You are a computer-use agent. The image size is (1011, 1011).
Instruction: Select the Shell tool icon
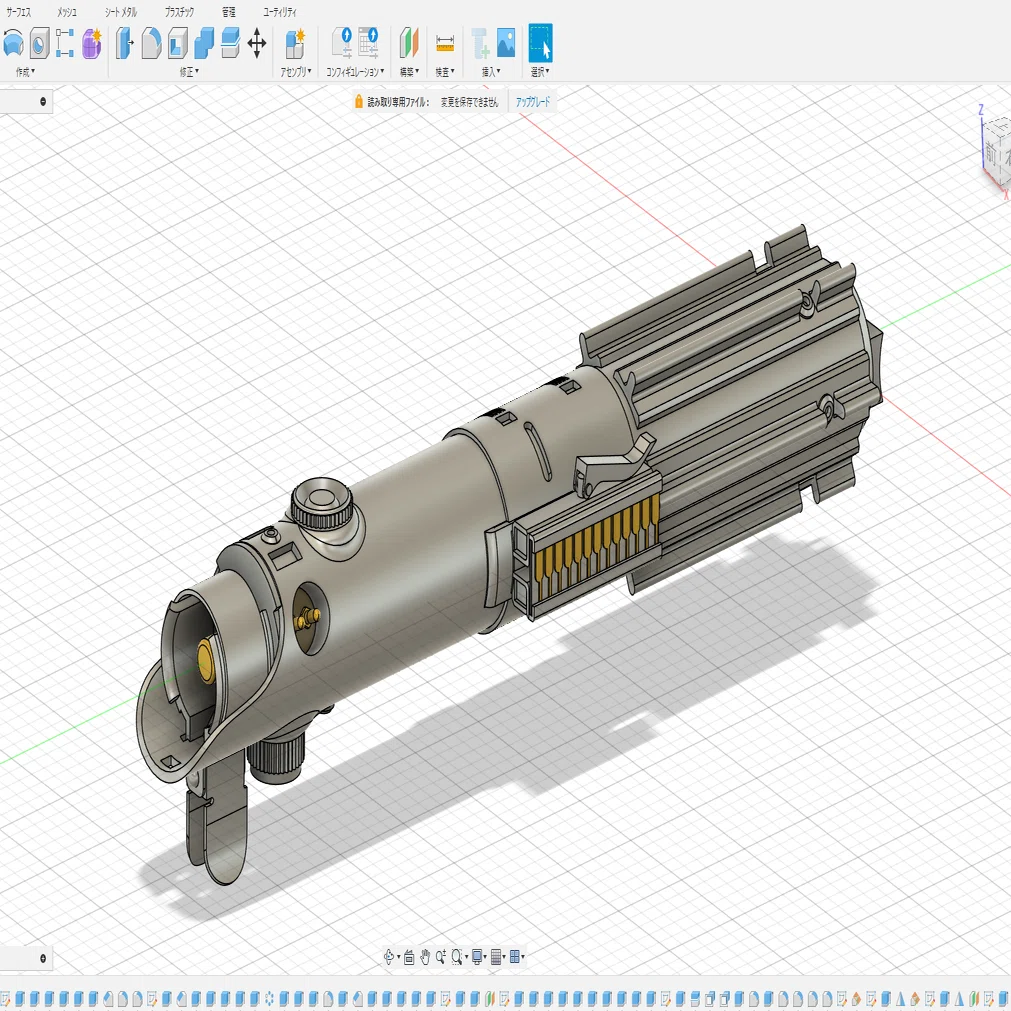(x=177, y=43)
